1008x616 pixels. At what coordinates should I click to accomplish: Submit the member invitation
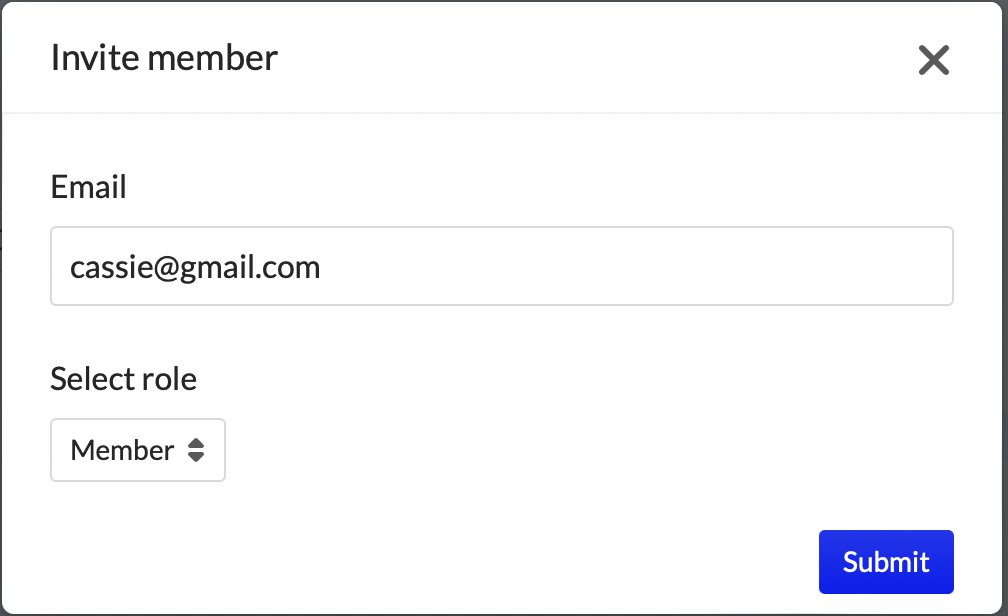coord(886,562)
